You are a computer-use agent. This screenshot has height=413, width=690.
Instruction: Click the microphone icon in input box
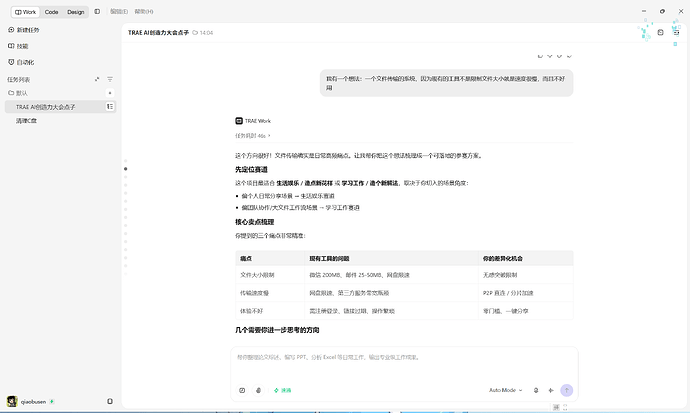tap(536, 390)
